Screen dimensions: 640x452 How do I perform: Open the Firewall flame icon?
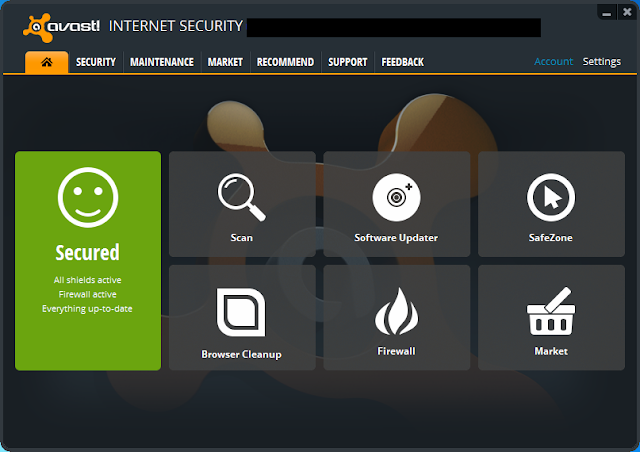tap(396, 312)
